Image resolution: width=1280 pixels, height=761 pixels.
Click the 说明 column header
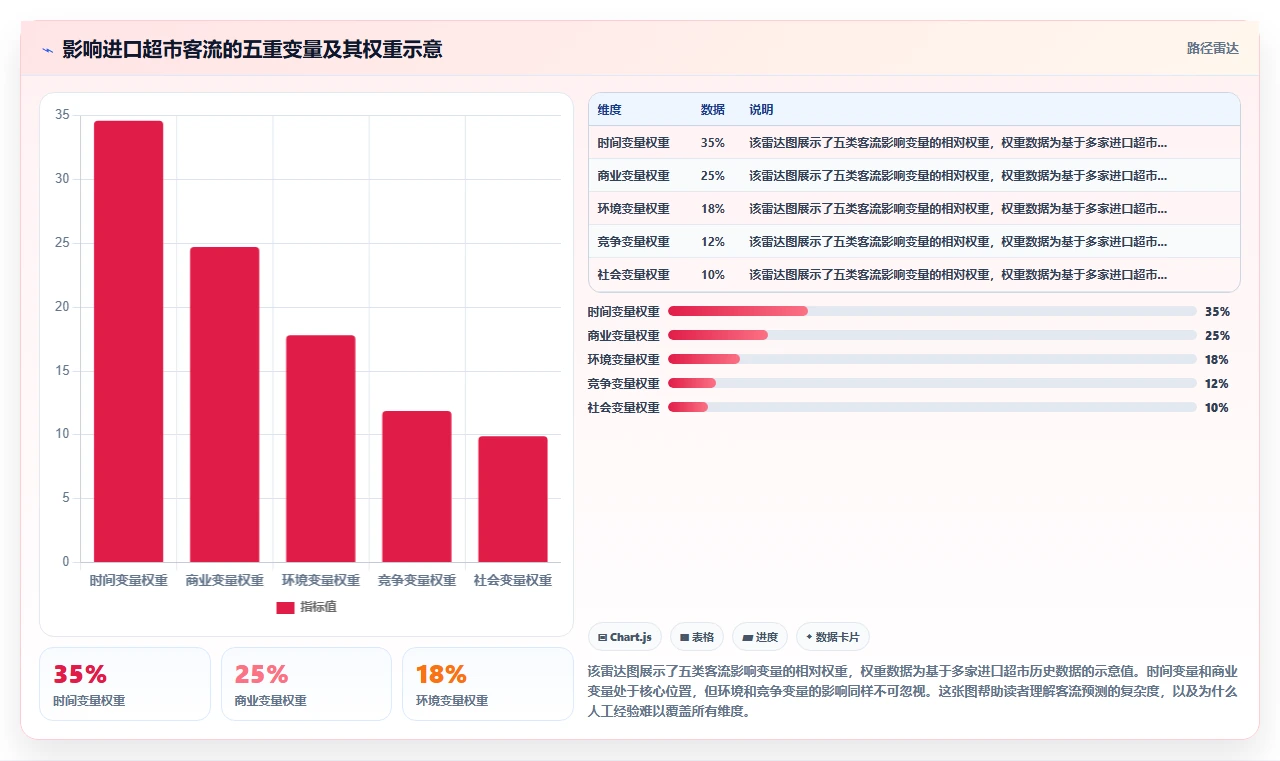[761, 110]
